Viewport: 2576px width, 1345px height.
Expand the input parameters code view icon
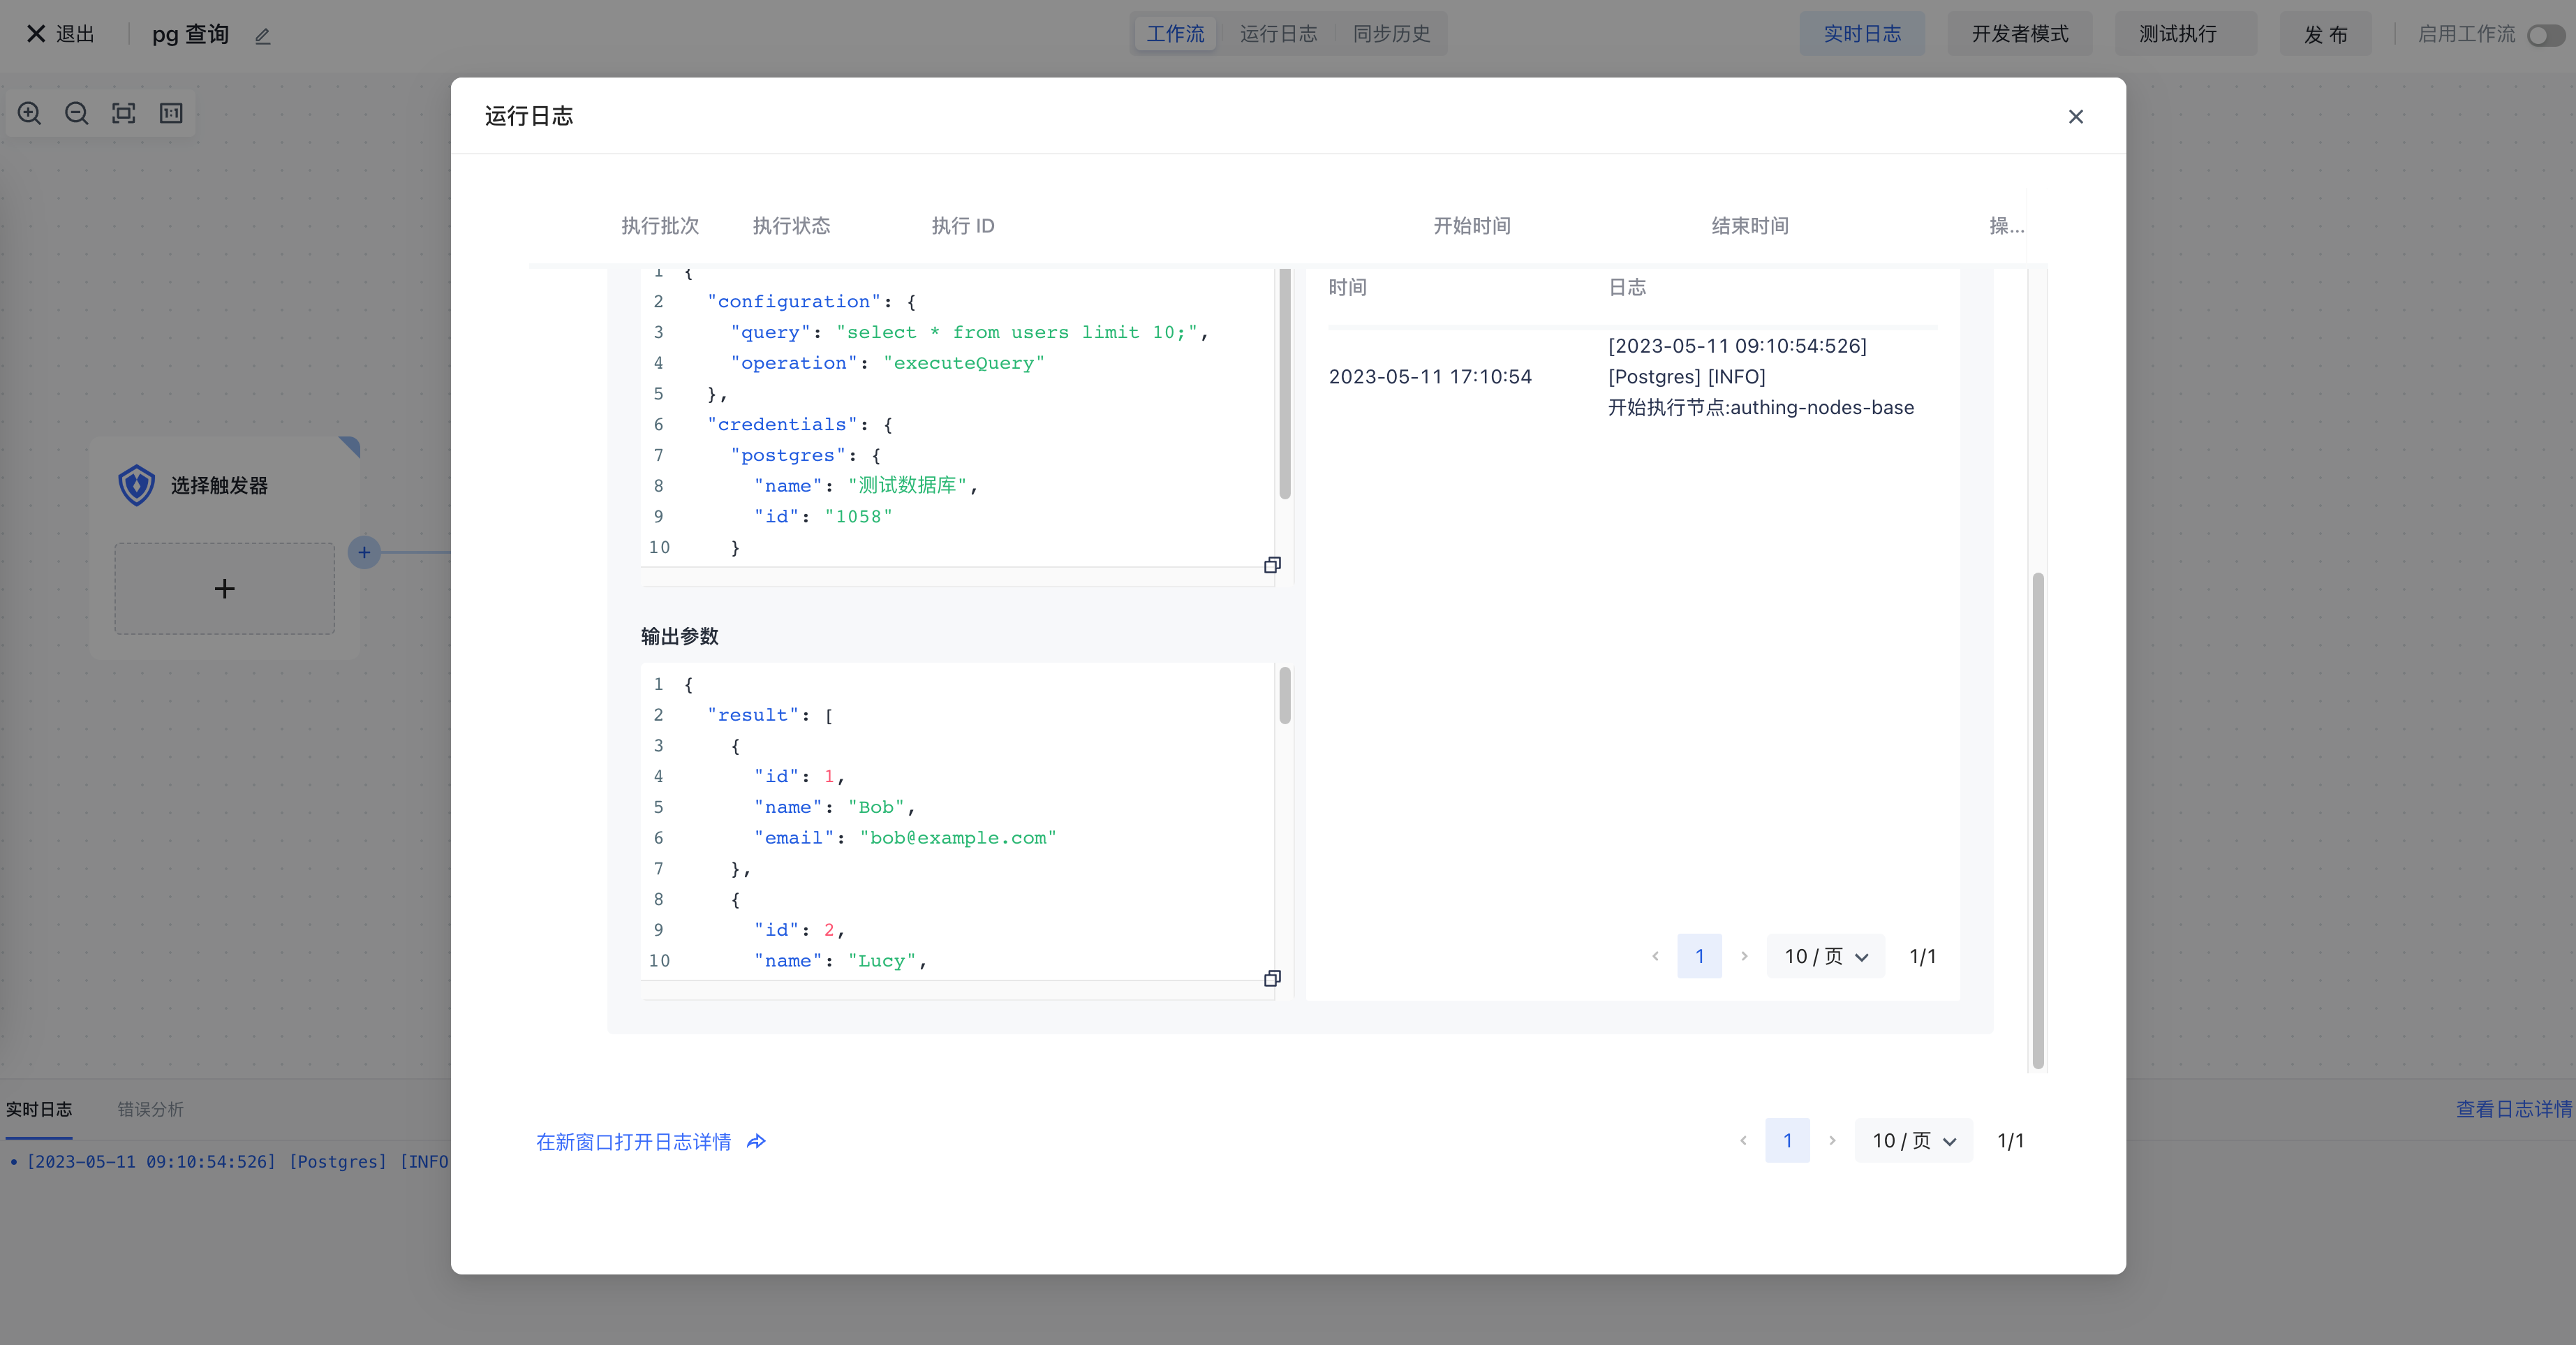point(1272,565)
